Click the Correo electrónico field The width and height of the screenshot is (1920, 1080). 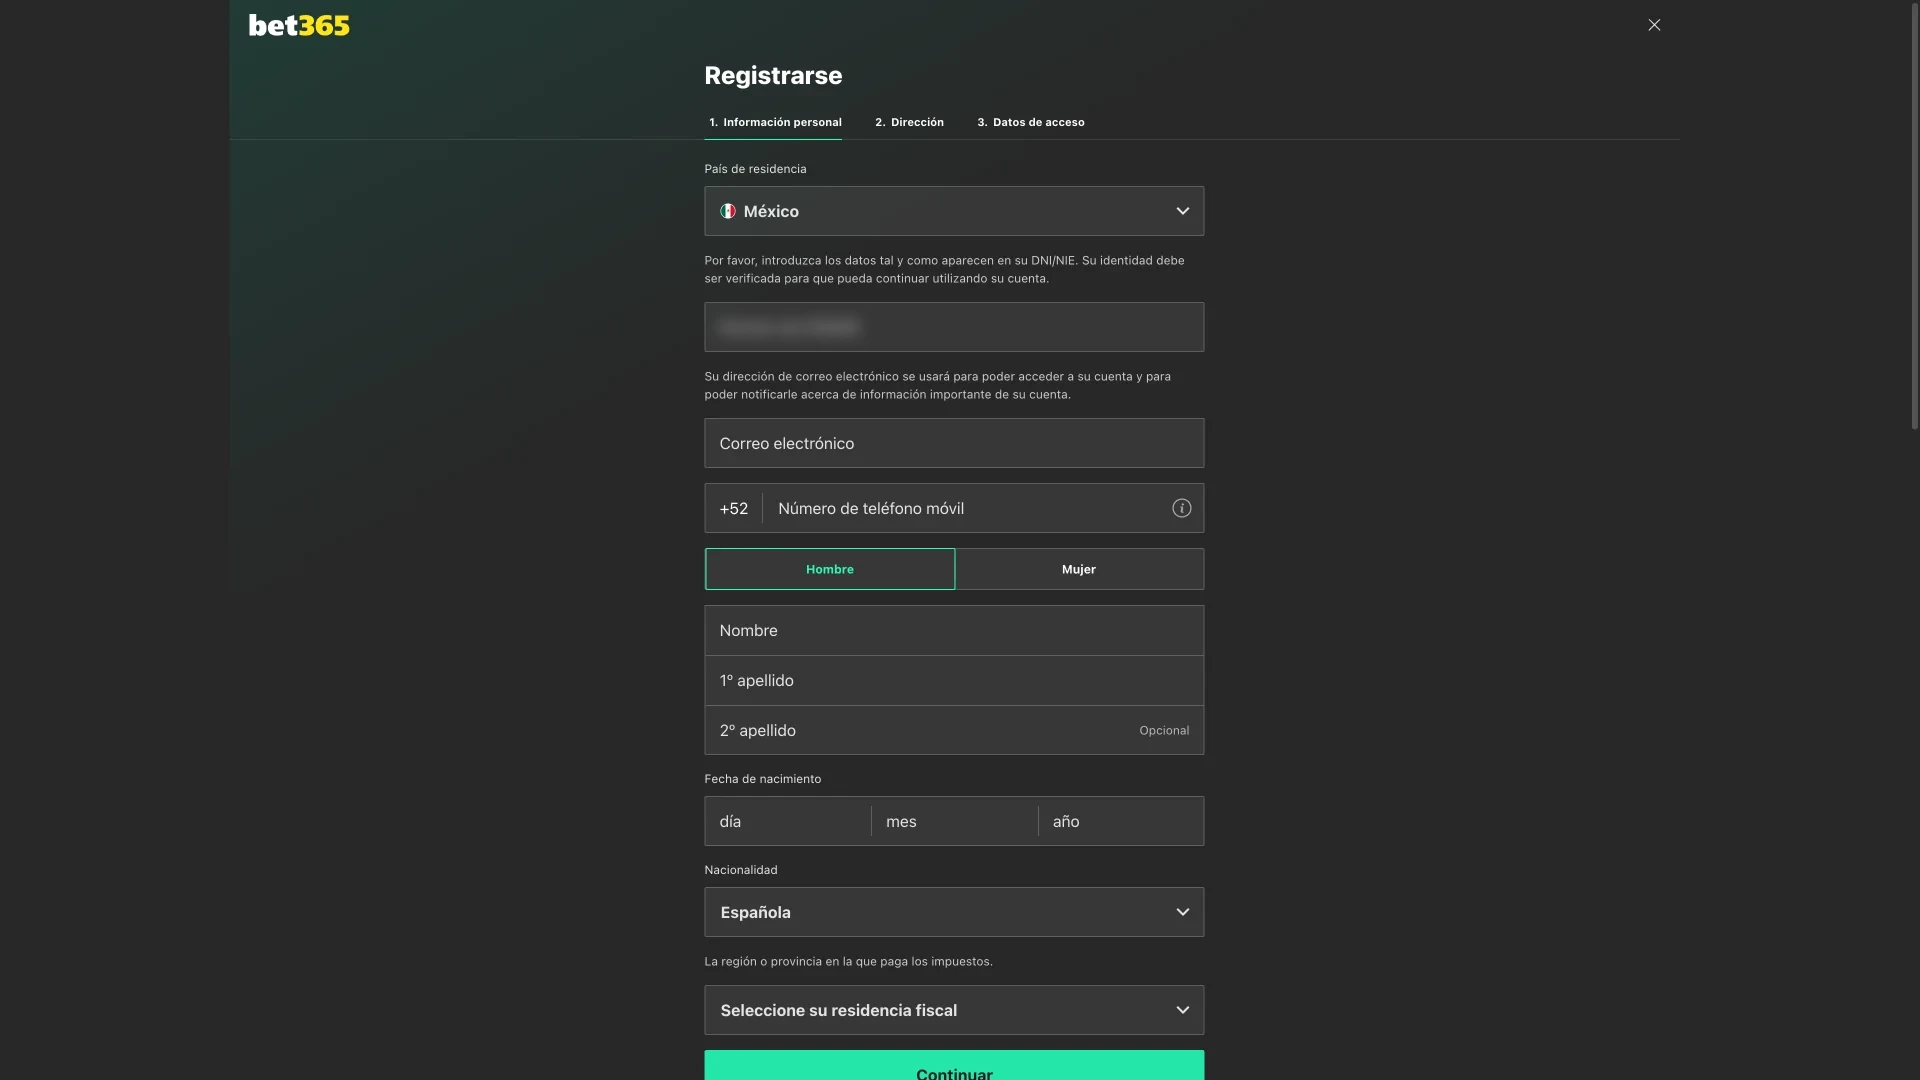953,443
